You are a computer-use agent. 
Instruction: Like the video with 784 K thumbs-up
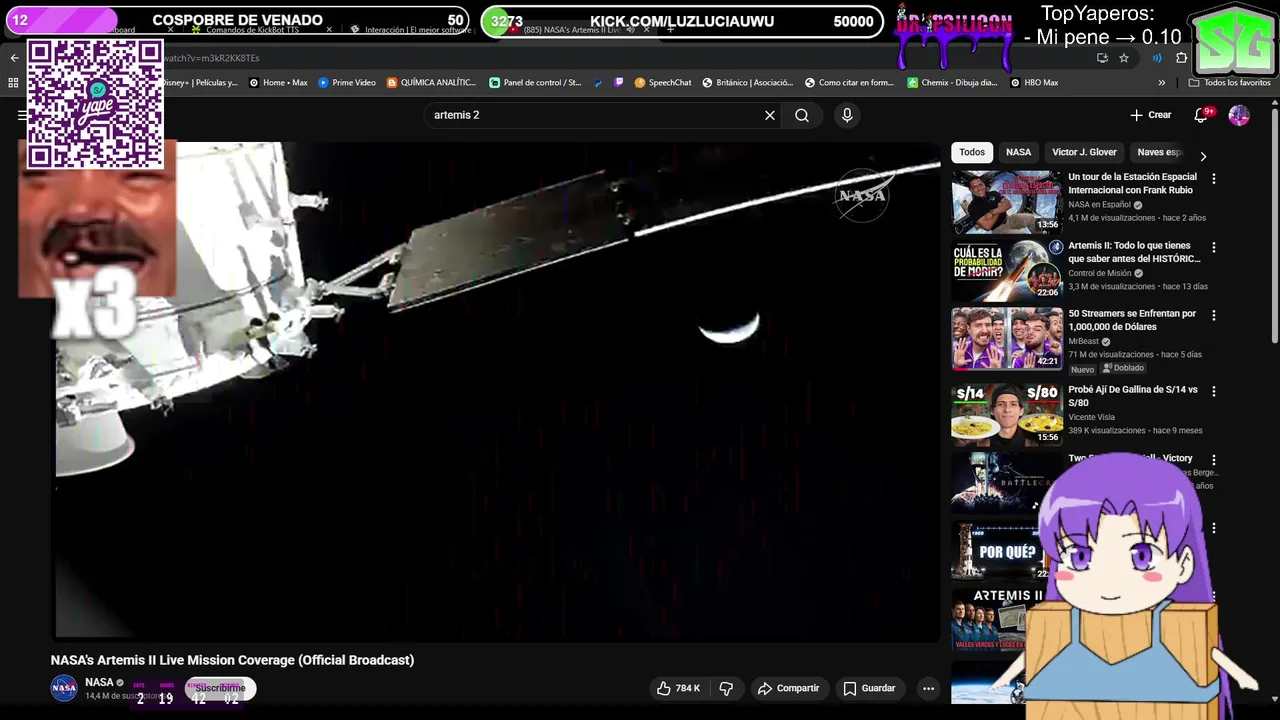(678, 688)
